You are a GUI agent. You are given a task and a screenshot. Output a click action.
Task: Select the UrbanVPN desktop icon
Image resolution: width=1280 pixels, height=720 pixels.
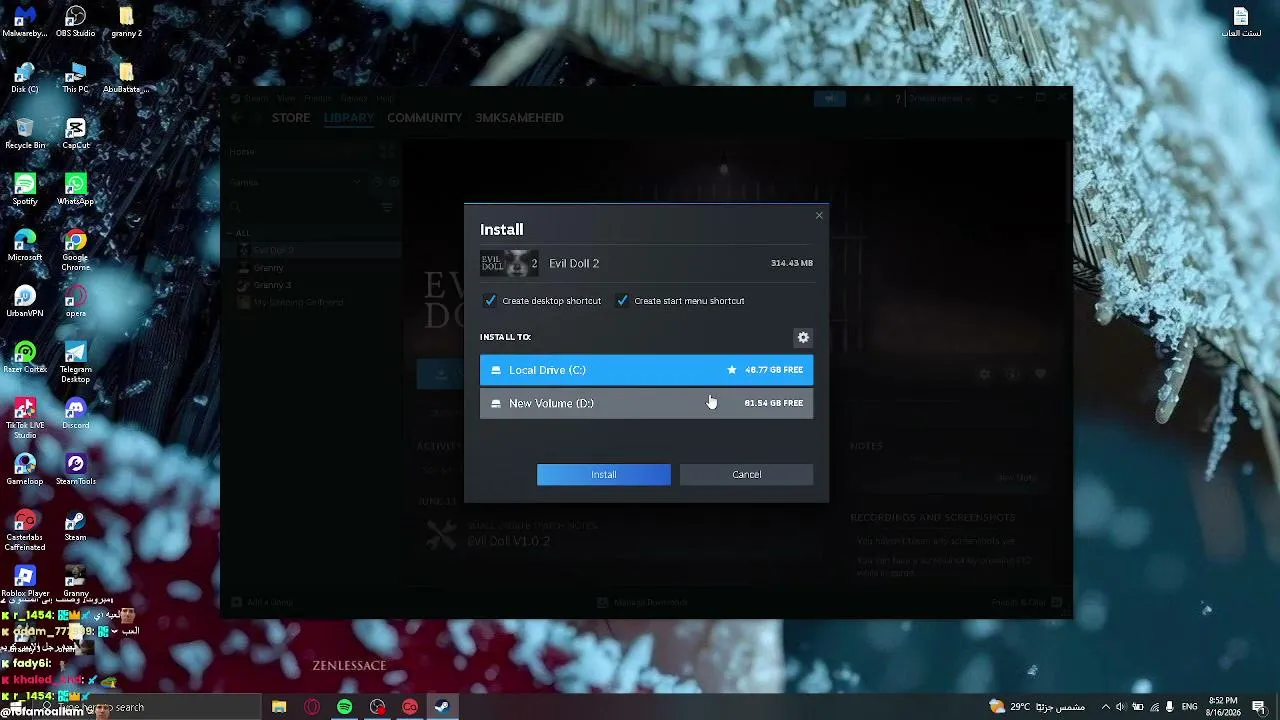[x=25, y=302]
